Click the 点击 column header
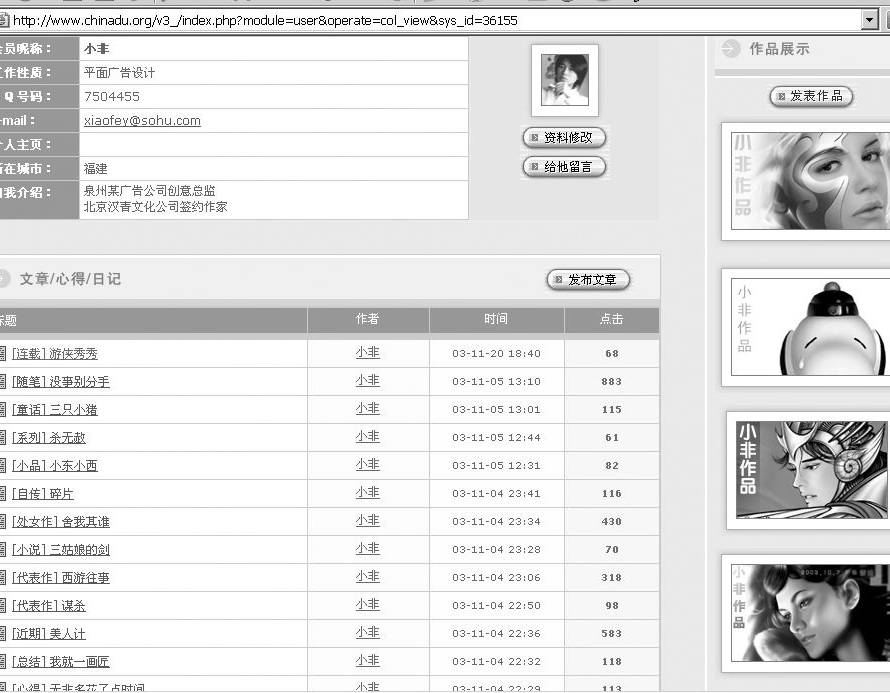 click(x=611, y=319)
